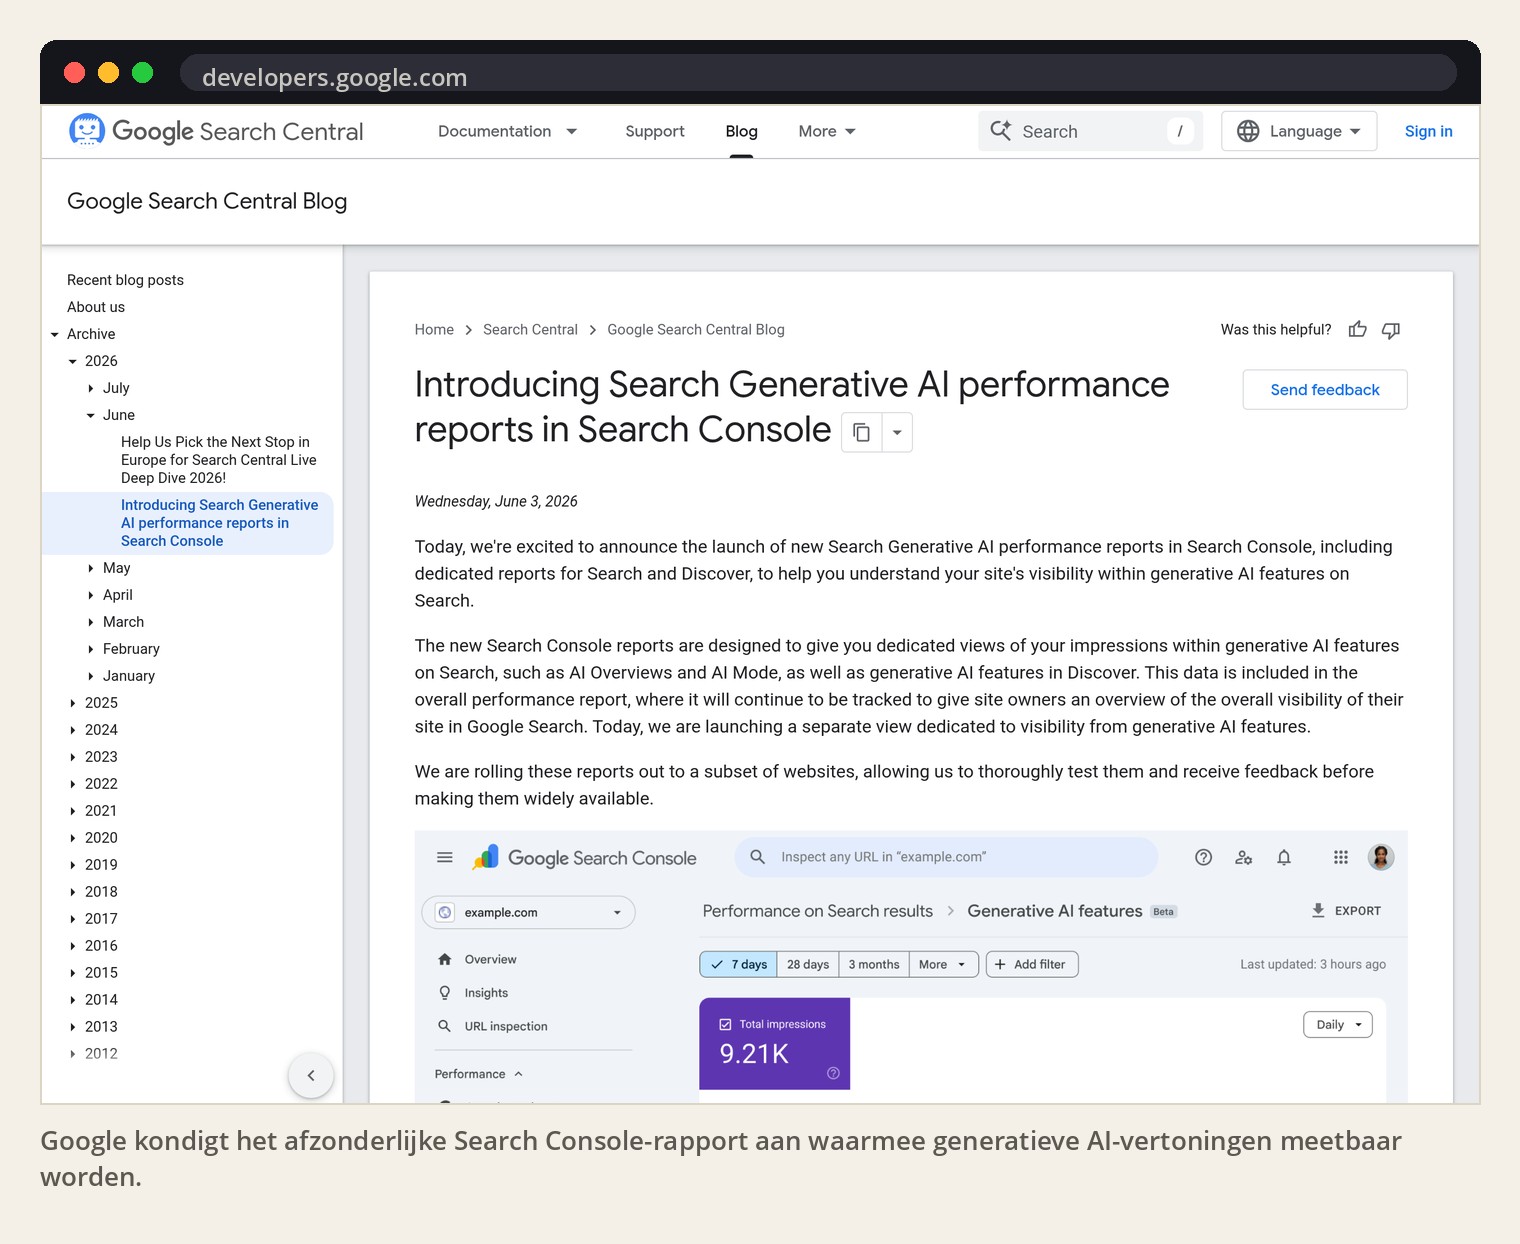Open the Help Us Pick the Next Stop post
Viewport: 1520px width, 1244px height.
218,460
